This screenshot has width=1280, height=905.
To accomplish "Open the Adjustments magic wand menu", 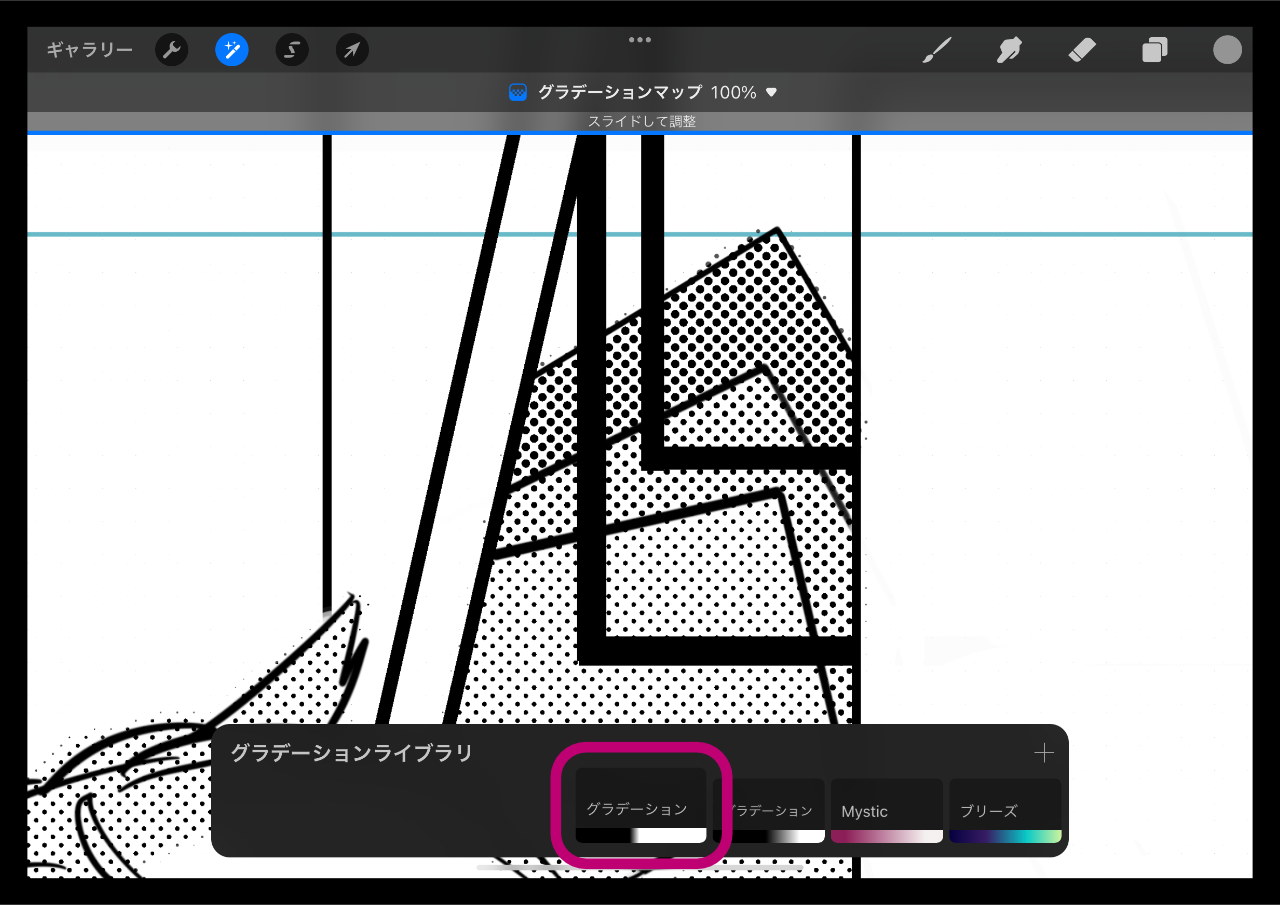I will point(232,50).
